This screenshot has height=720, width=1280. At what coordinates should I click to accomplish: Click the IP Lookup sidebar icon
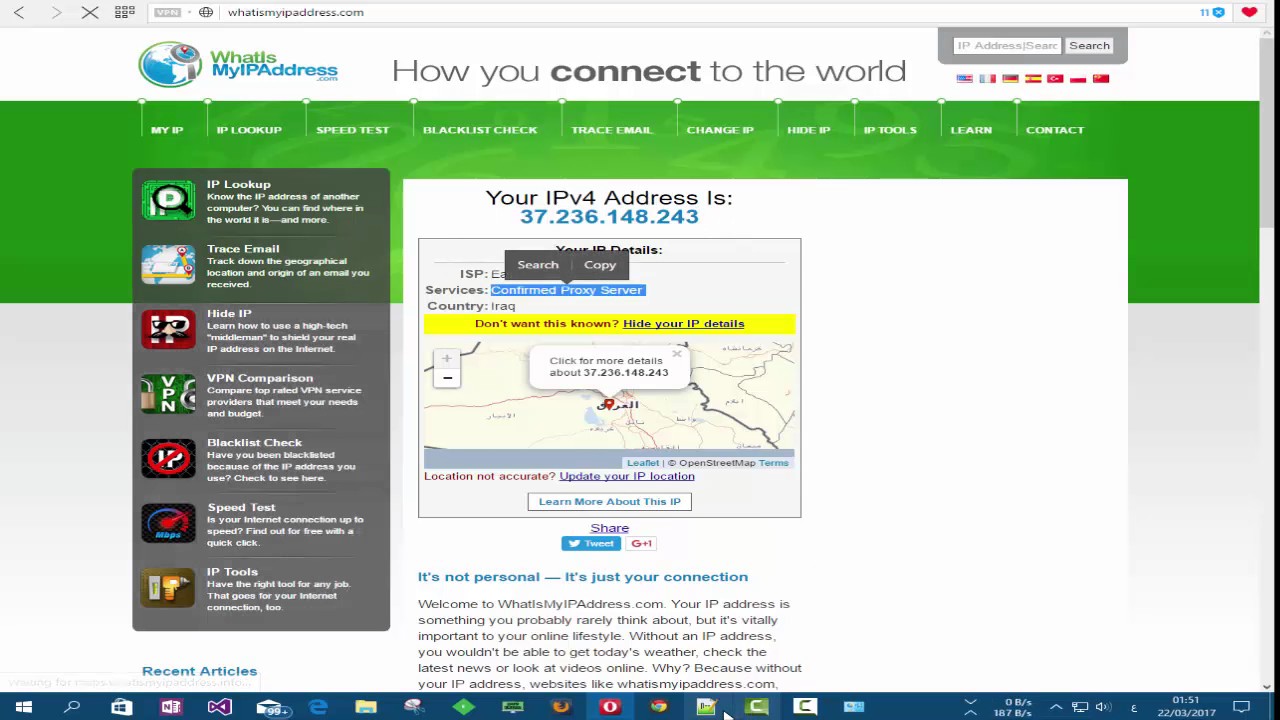168,200
